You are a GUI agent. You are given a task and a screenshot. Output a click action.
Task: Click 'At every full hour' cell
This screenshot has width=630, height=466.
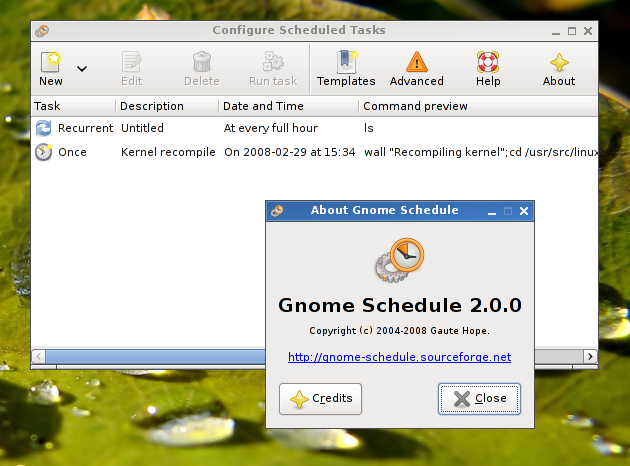coord(271,128)
